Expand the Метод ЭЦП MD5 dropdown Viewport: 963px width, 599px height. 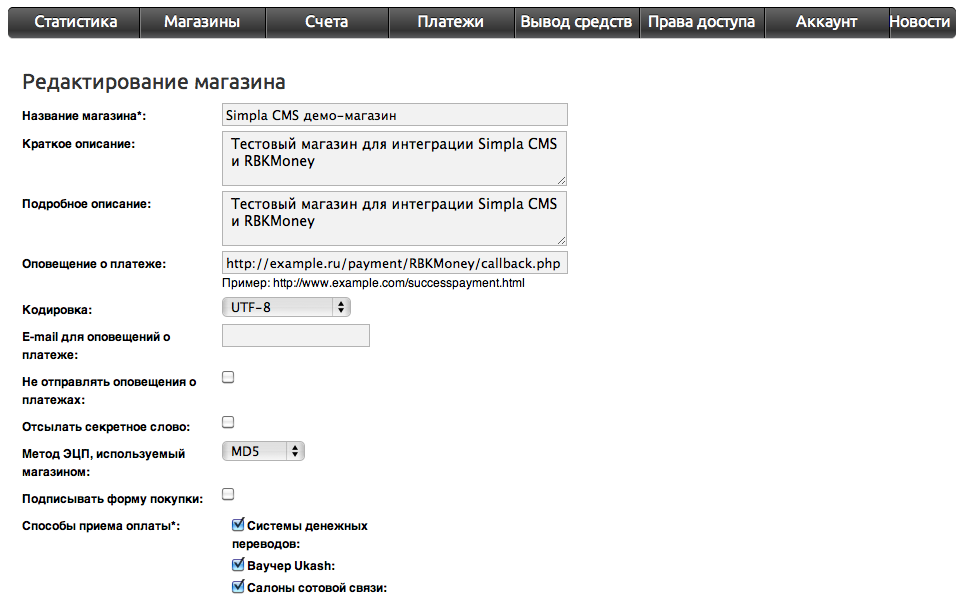[x=263, y=451]
